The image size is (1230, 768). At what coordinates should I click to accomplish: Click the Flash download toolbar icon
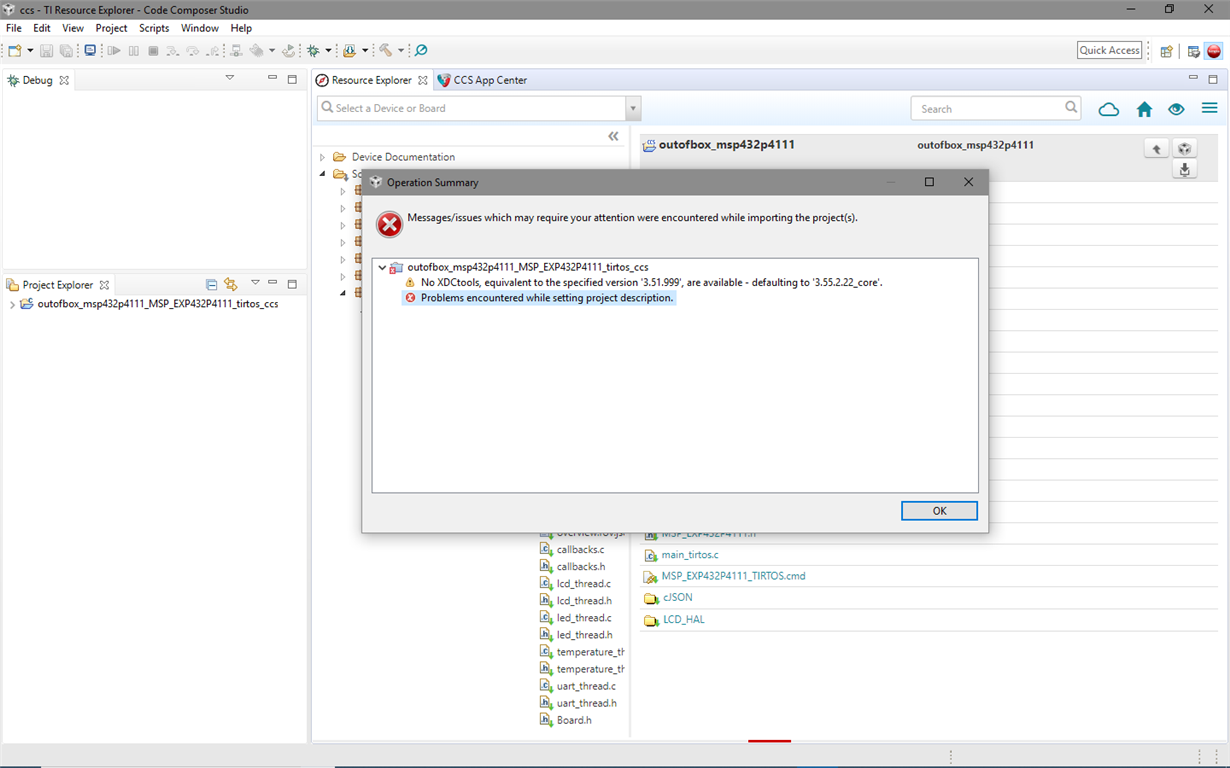[x=349, y=50]
